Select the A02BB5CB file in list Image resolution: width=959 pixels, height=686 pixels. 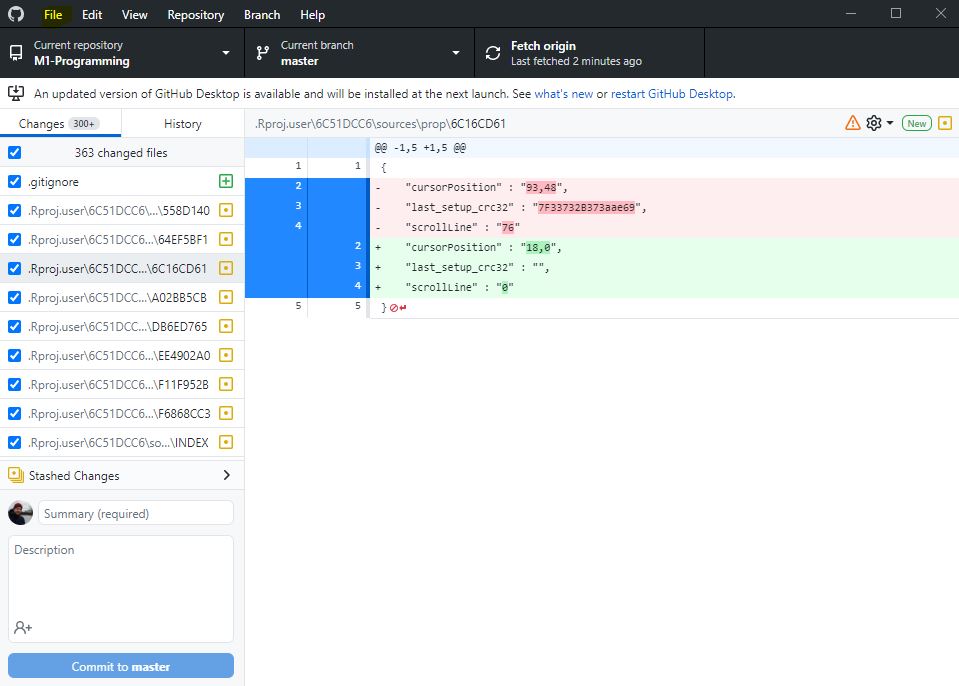click(118, 298)
